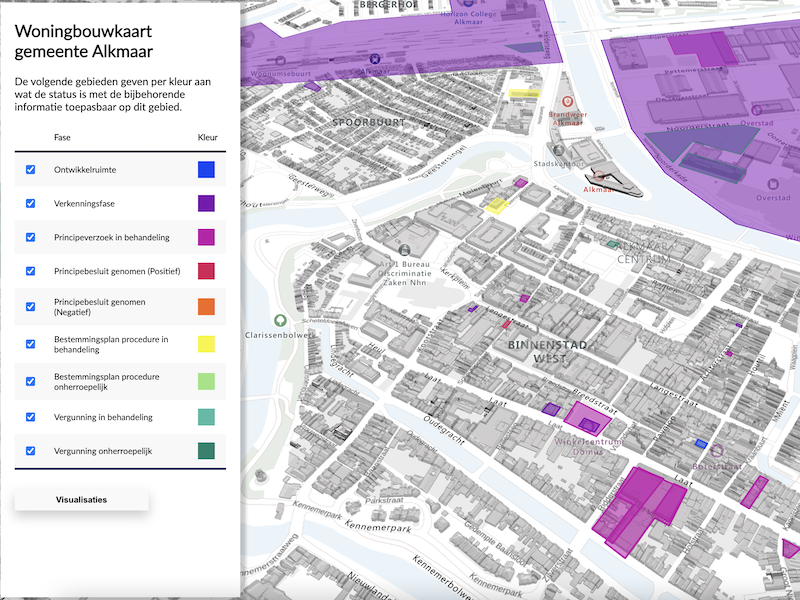Toggle the Vergunning onherroepelijk checkbox
Image resolution: width=800 pixels, height=600 pixels.
[x=30, y=451]
